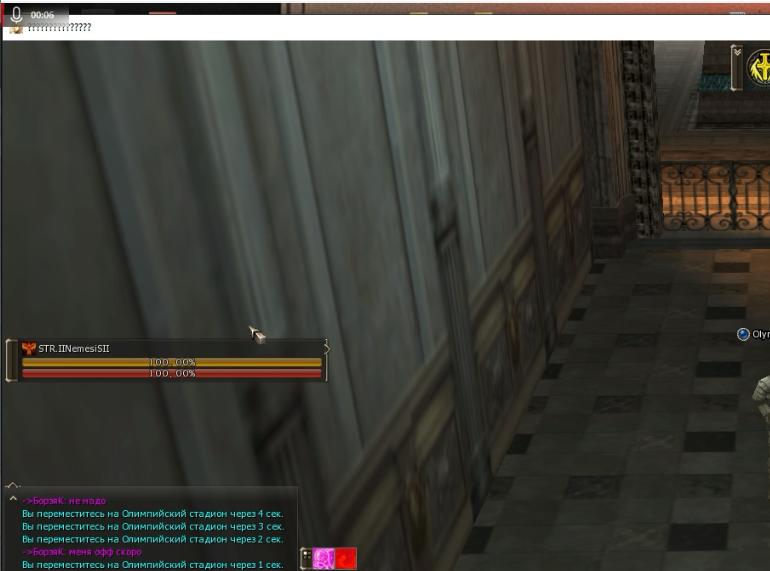Image resolution: width=770 pixels, height=571 pixels.
Task: Click the blue orb icon beside Olym label
Action: click(x=743, y=334)
